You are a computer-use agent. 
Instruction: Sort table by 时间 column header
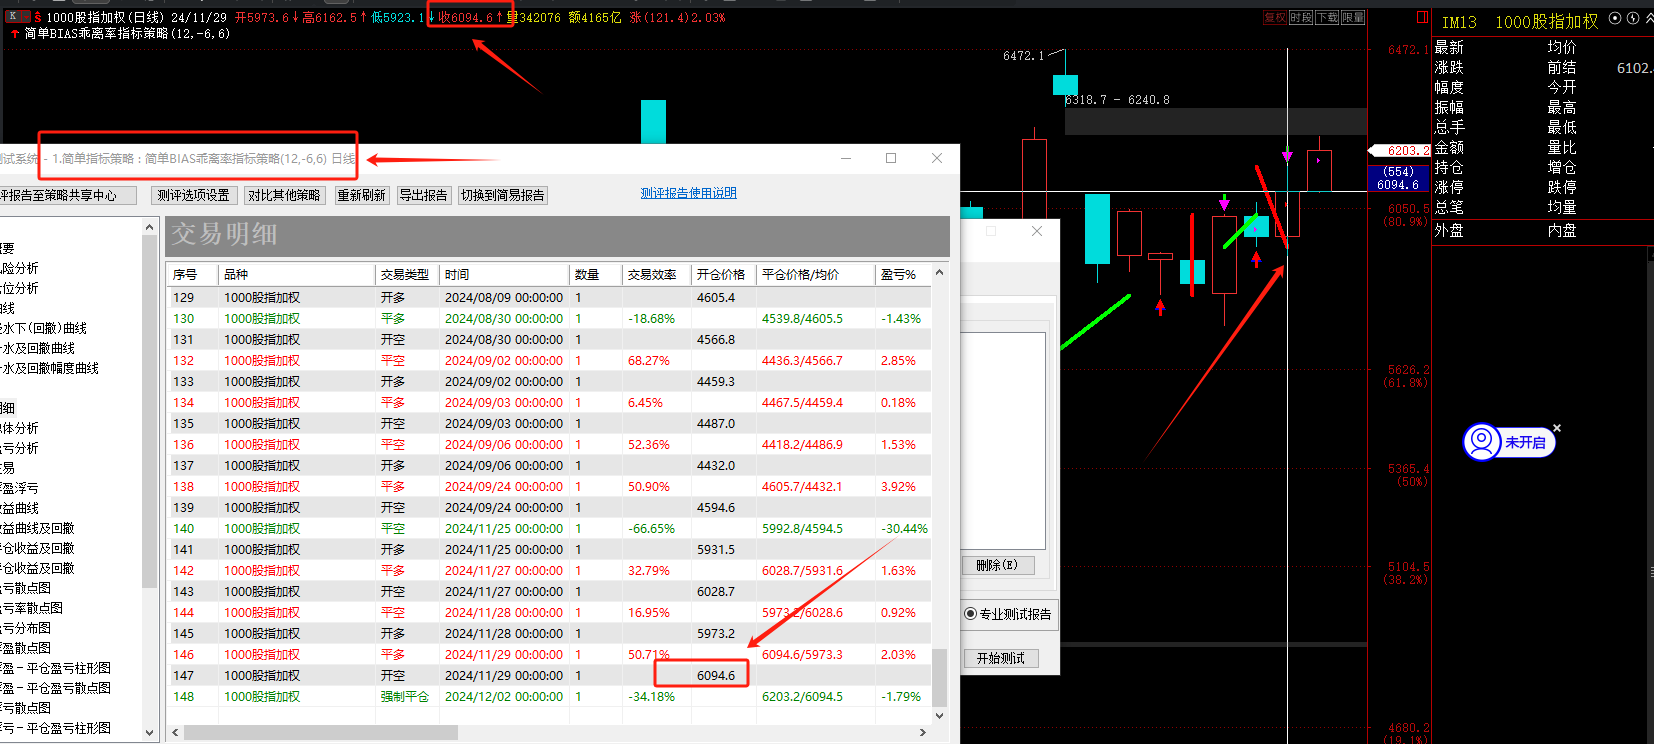504,274
